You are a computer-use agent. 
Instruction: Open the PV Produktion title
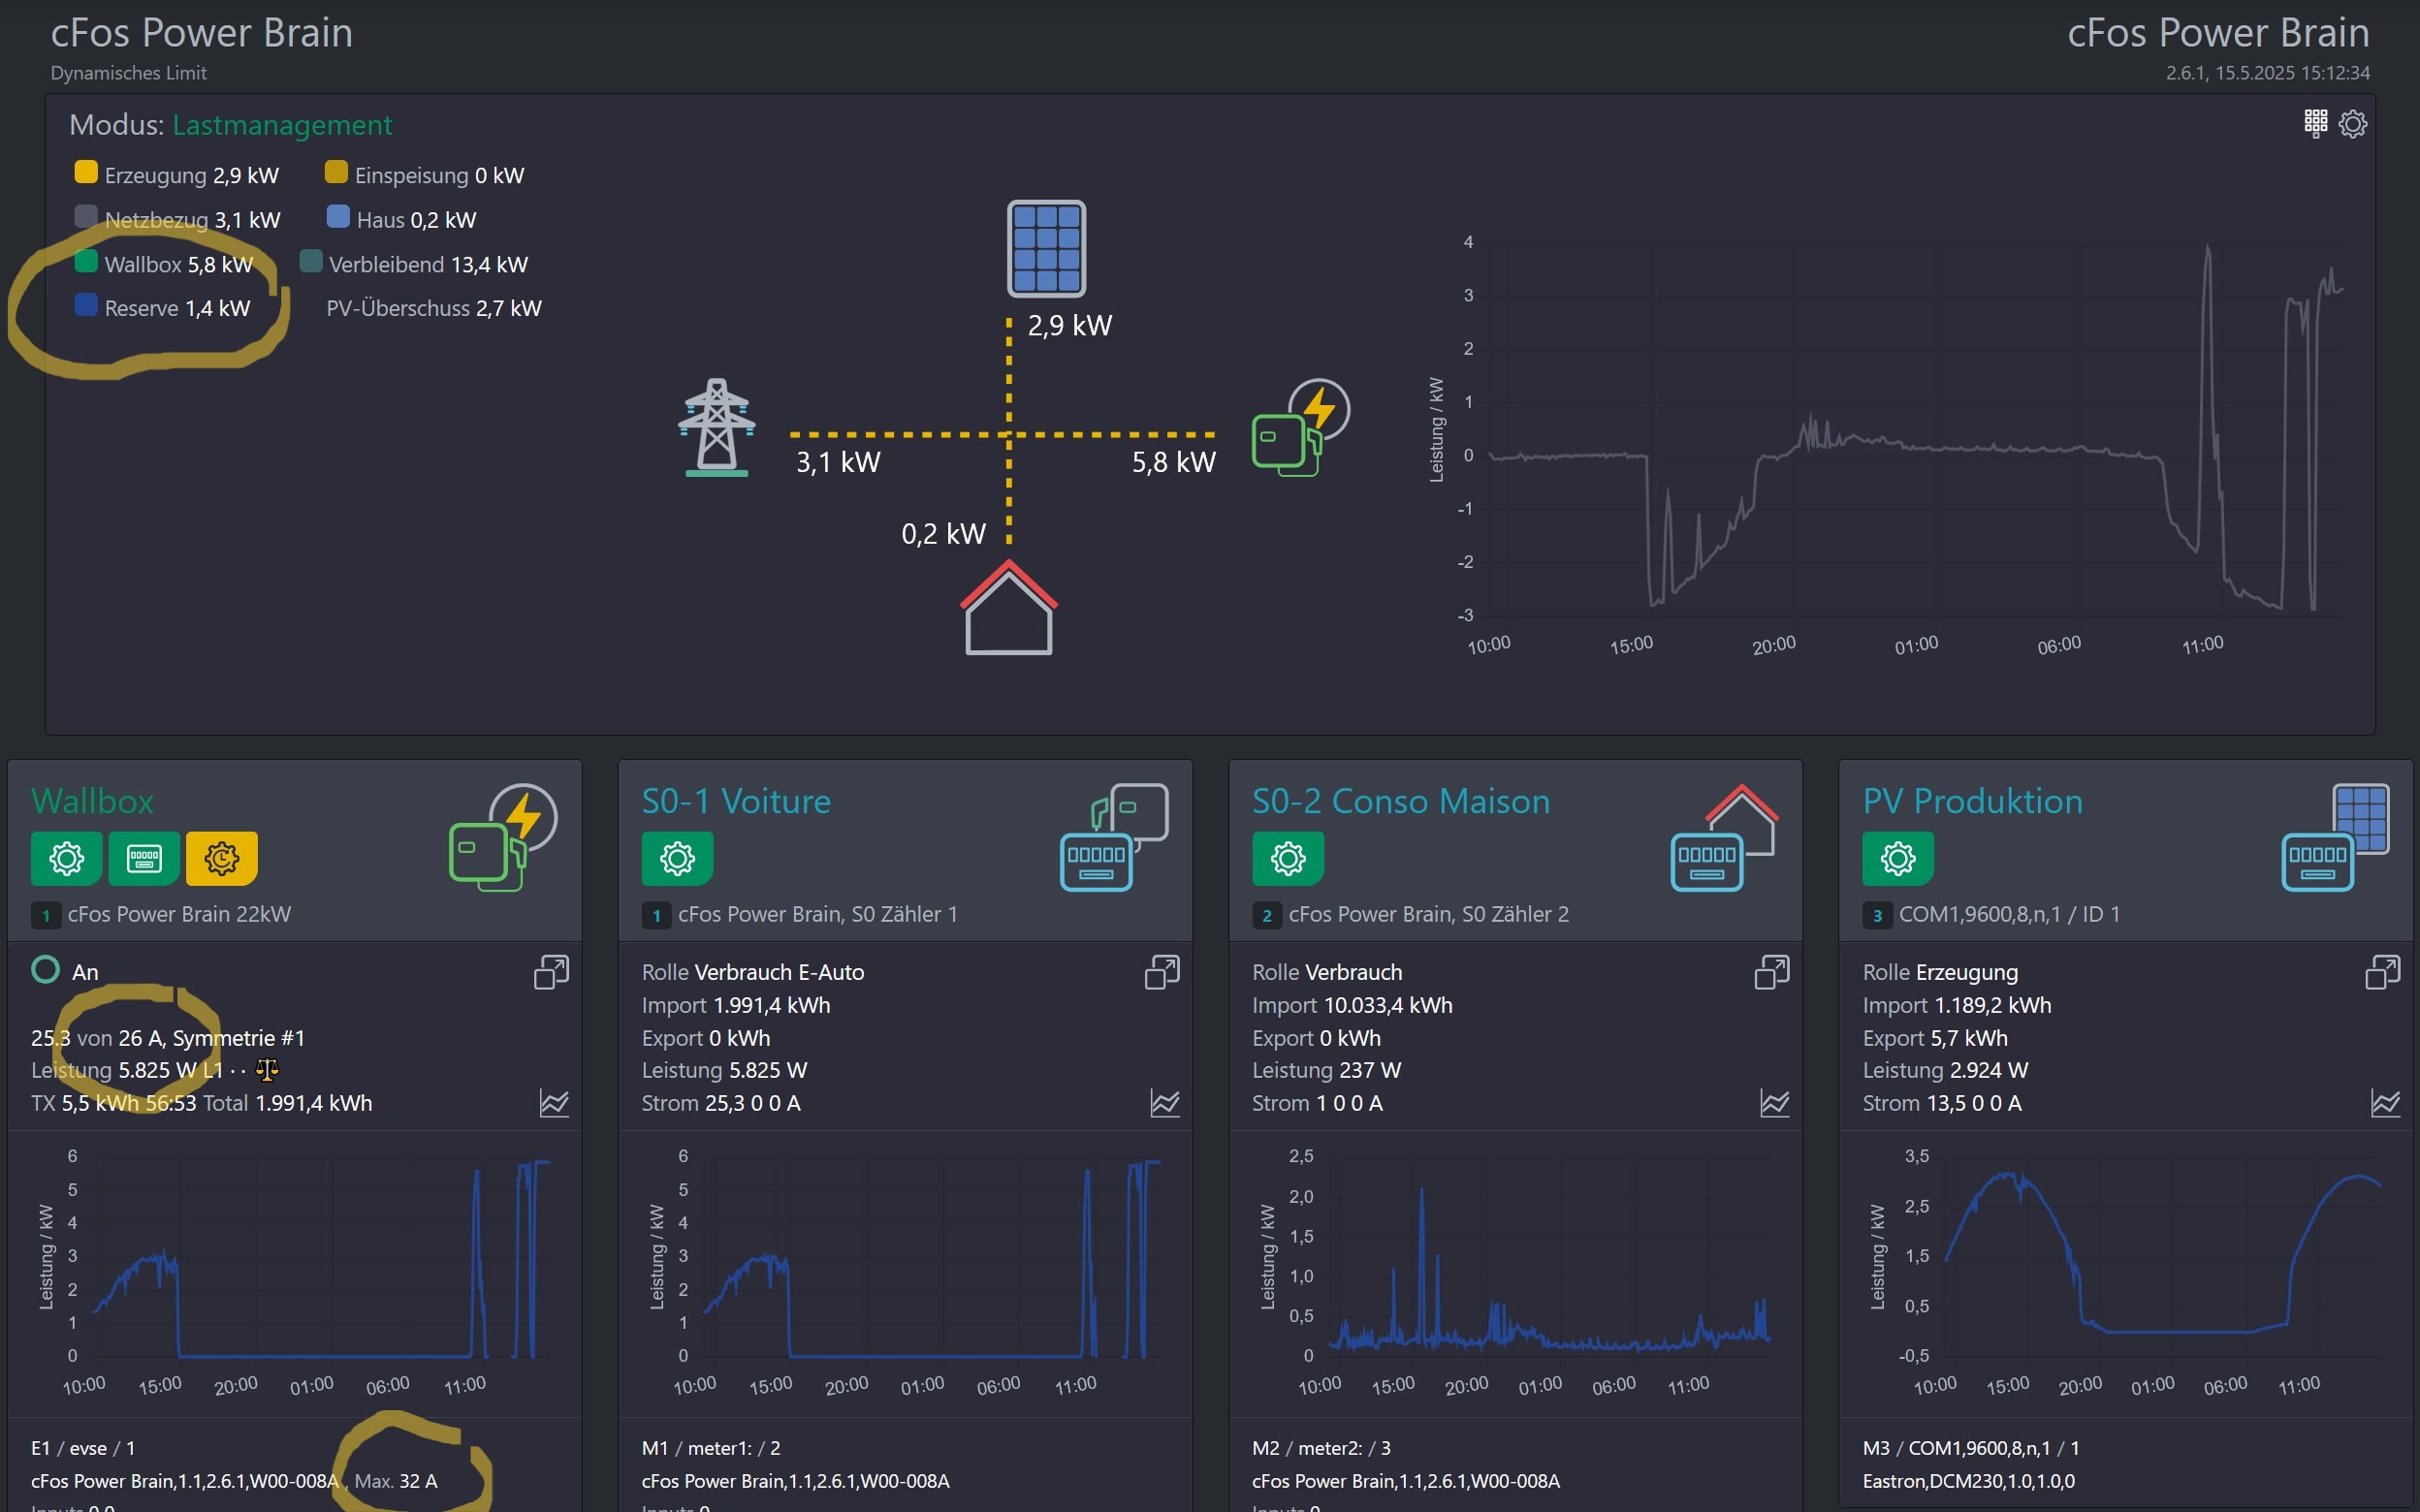[x=1972, y=801]
